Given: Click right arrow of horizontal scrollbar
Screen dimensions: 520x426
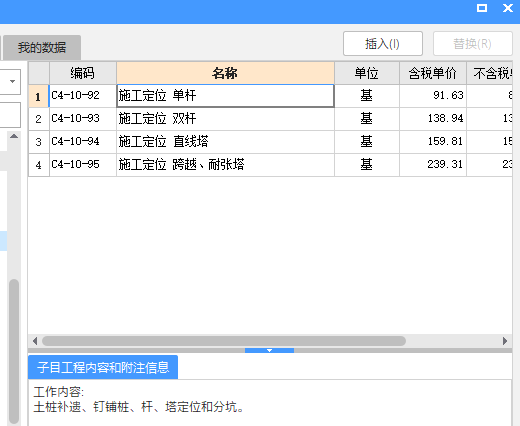Looking at the screenshot, I should [x=505, y=341].
